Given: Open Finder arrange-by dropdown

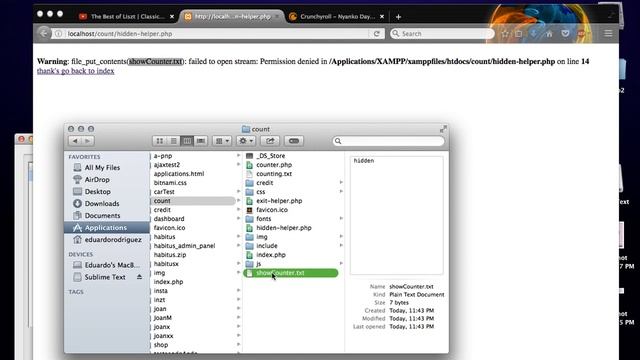Looking at the screenshot, I should coord(222,141).
